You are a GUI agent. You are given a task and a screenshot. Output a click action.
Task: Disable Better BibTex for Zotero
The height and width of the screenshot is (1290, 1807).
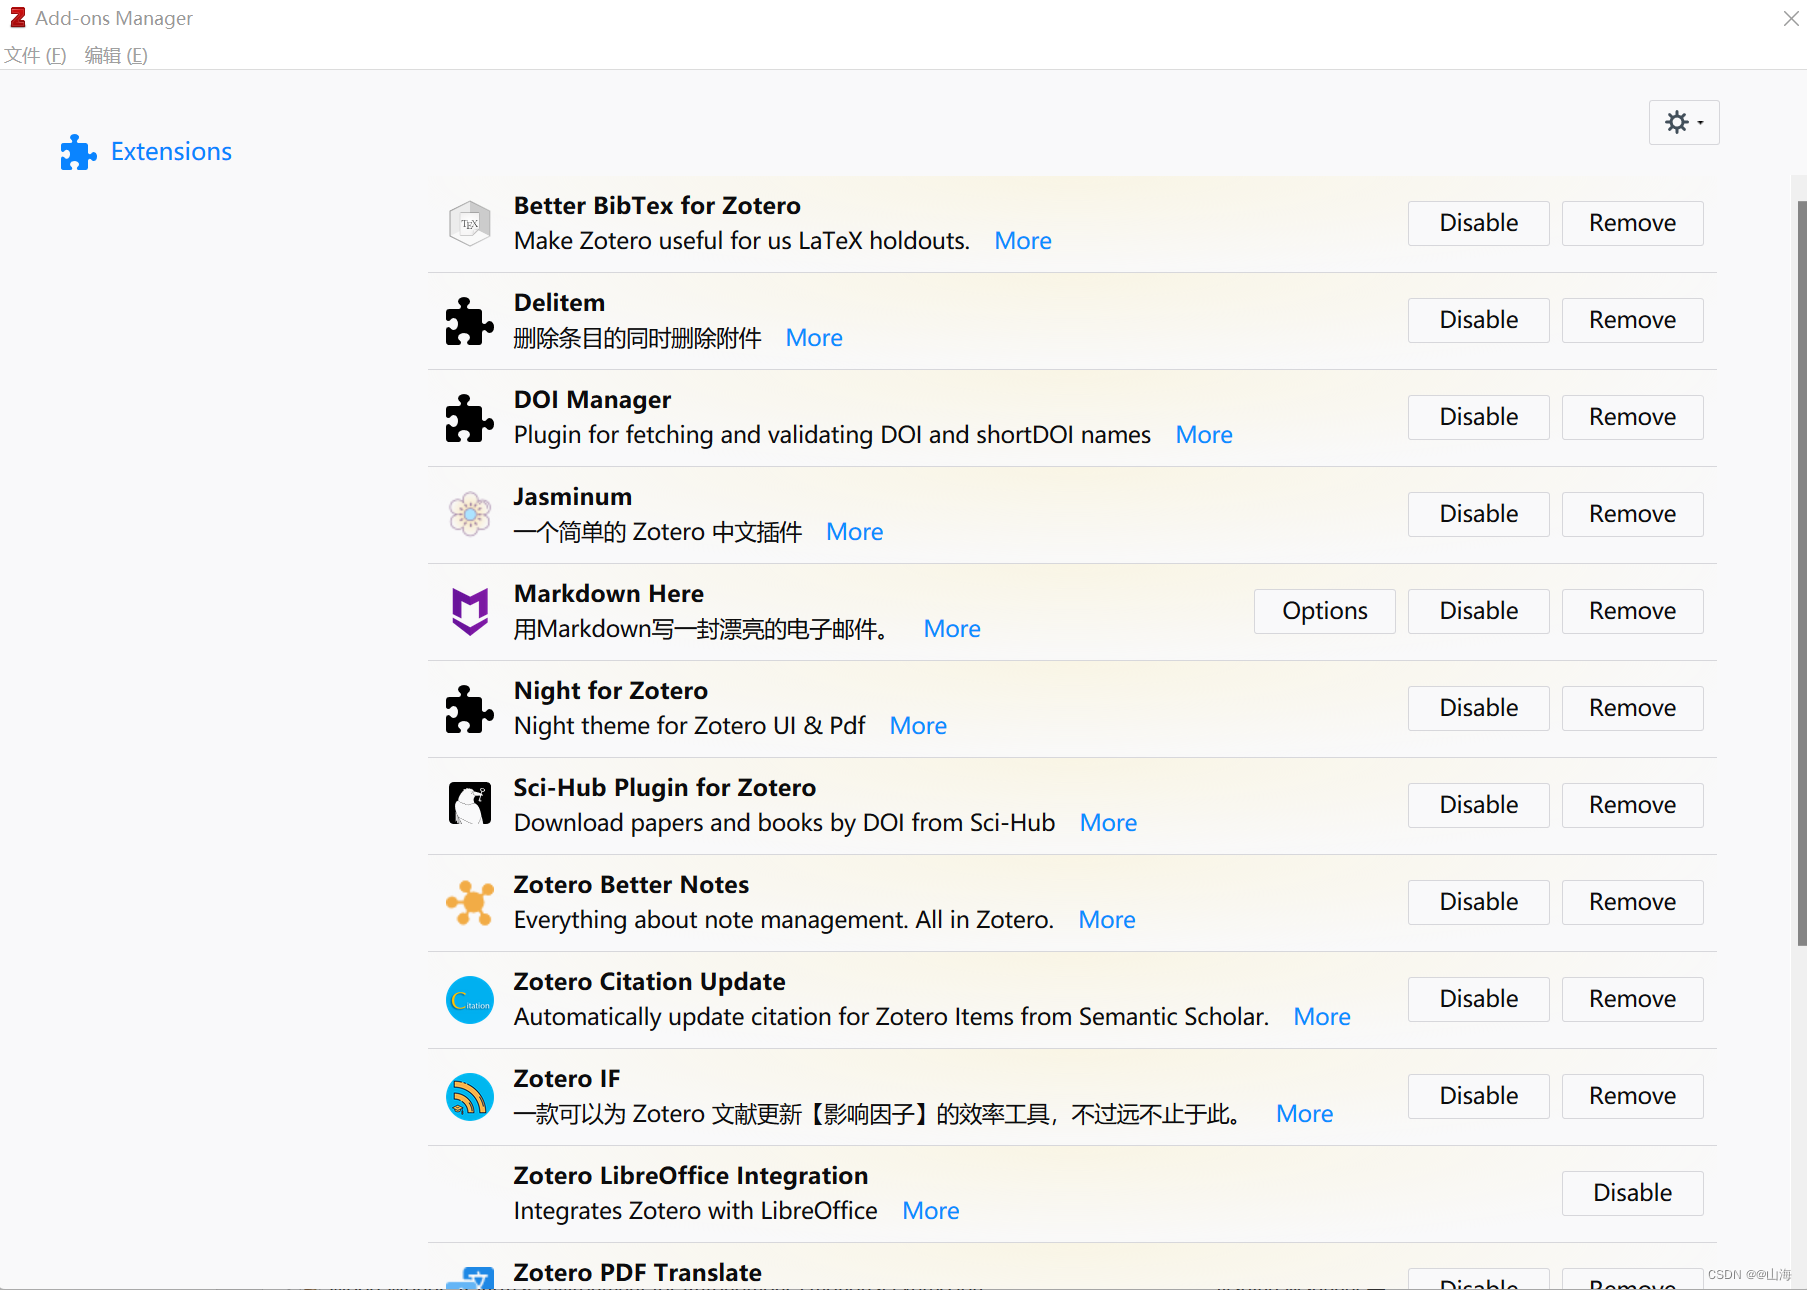(1478, 223)
